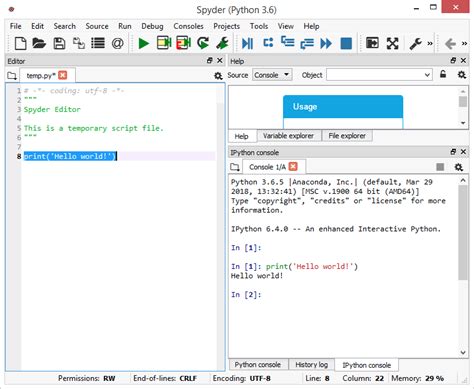Click the IPython console scrollbar
The width and height of the screenshot is (474, 389).
463,233
